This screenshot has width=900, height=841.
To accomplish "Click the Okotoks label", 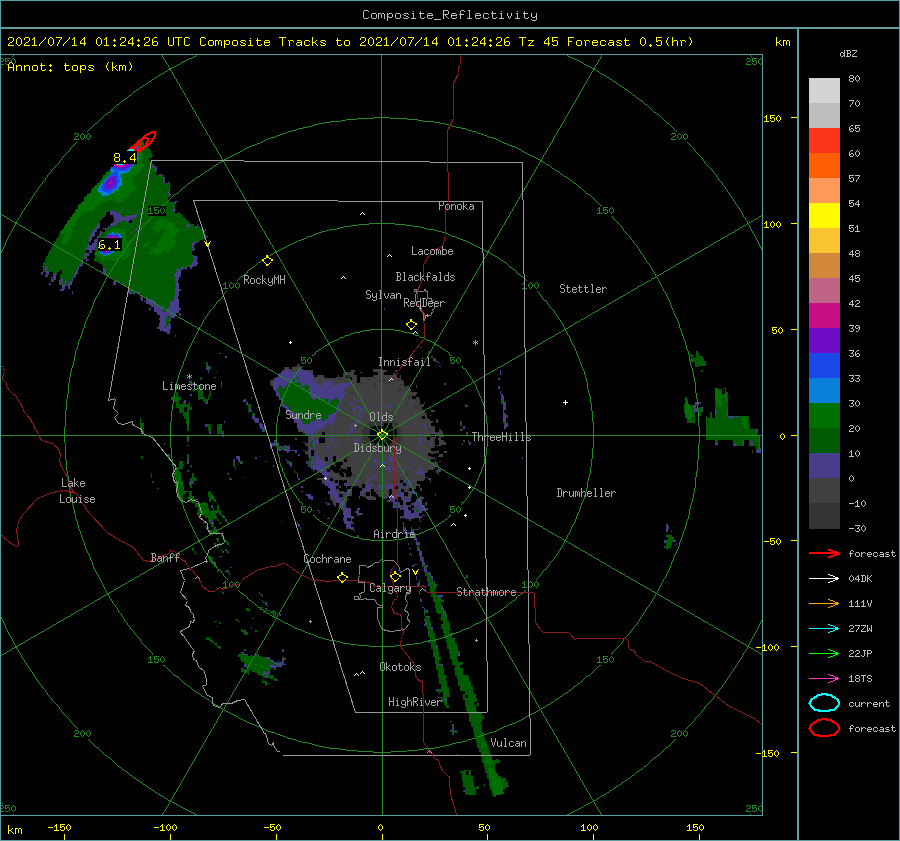I will (x=401, y=667).
